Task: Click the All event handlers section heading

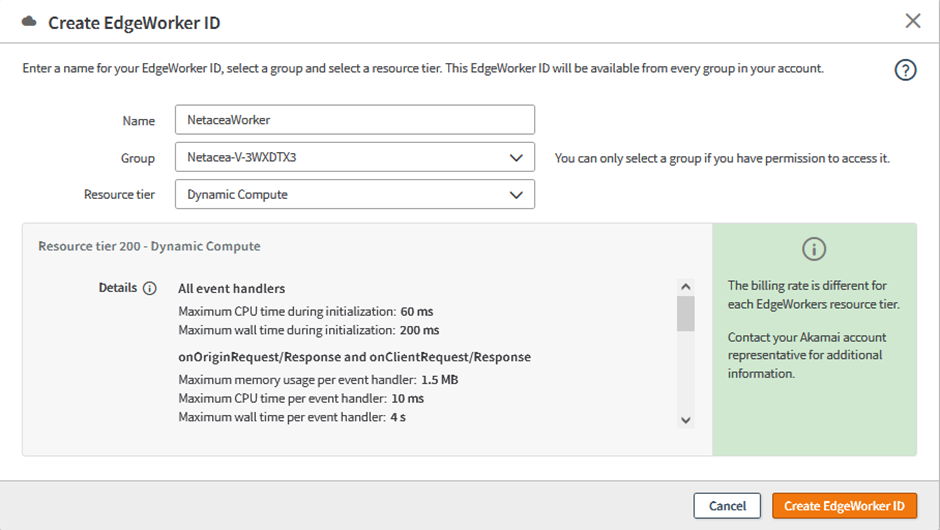Action: tap(231, 289)
